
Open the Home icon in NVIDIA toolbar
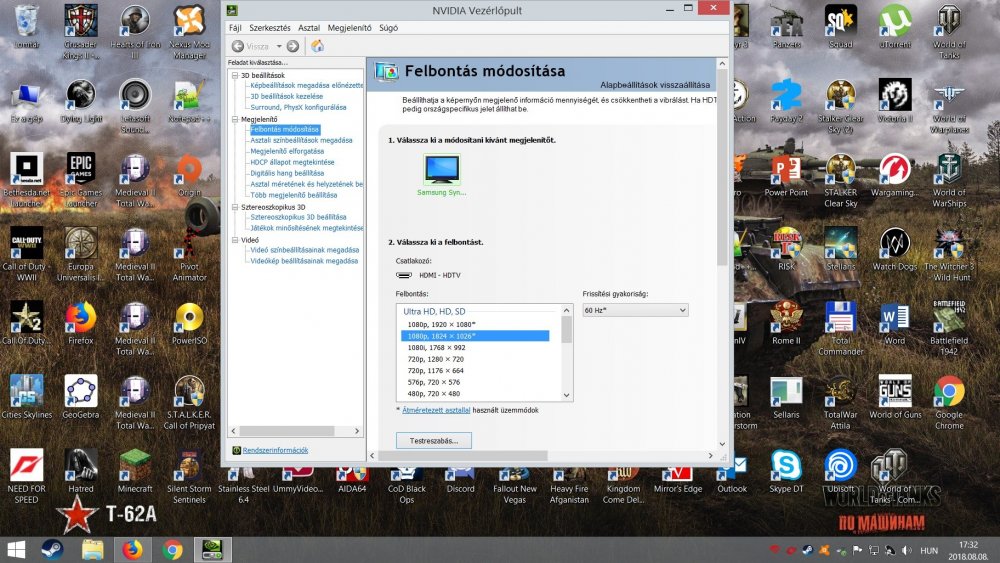pyautogui.click(x=317, y=46)
